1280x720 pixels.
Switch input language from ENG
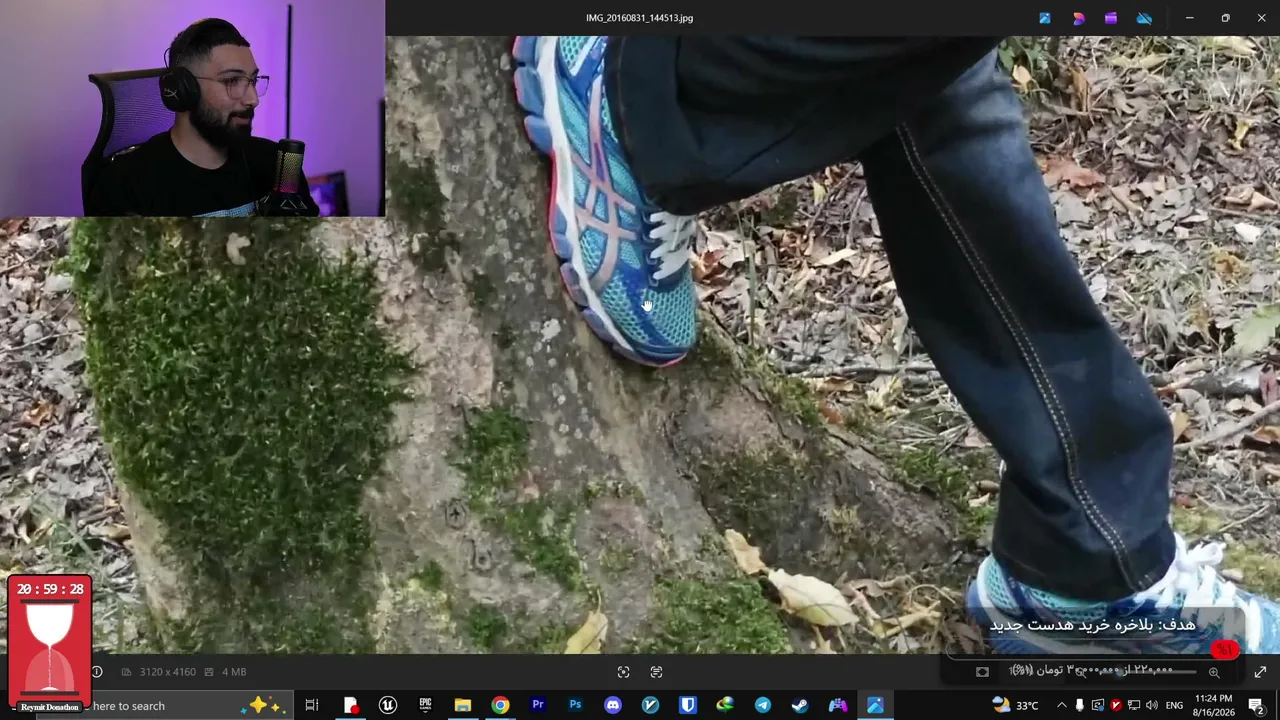[1174, 706]
